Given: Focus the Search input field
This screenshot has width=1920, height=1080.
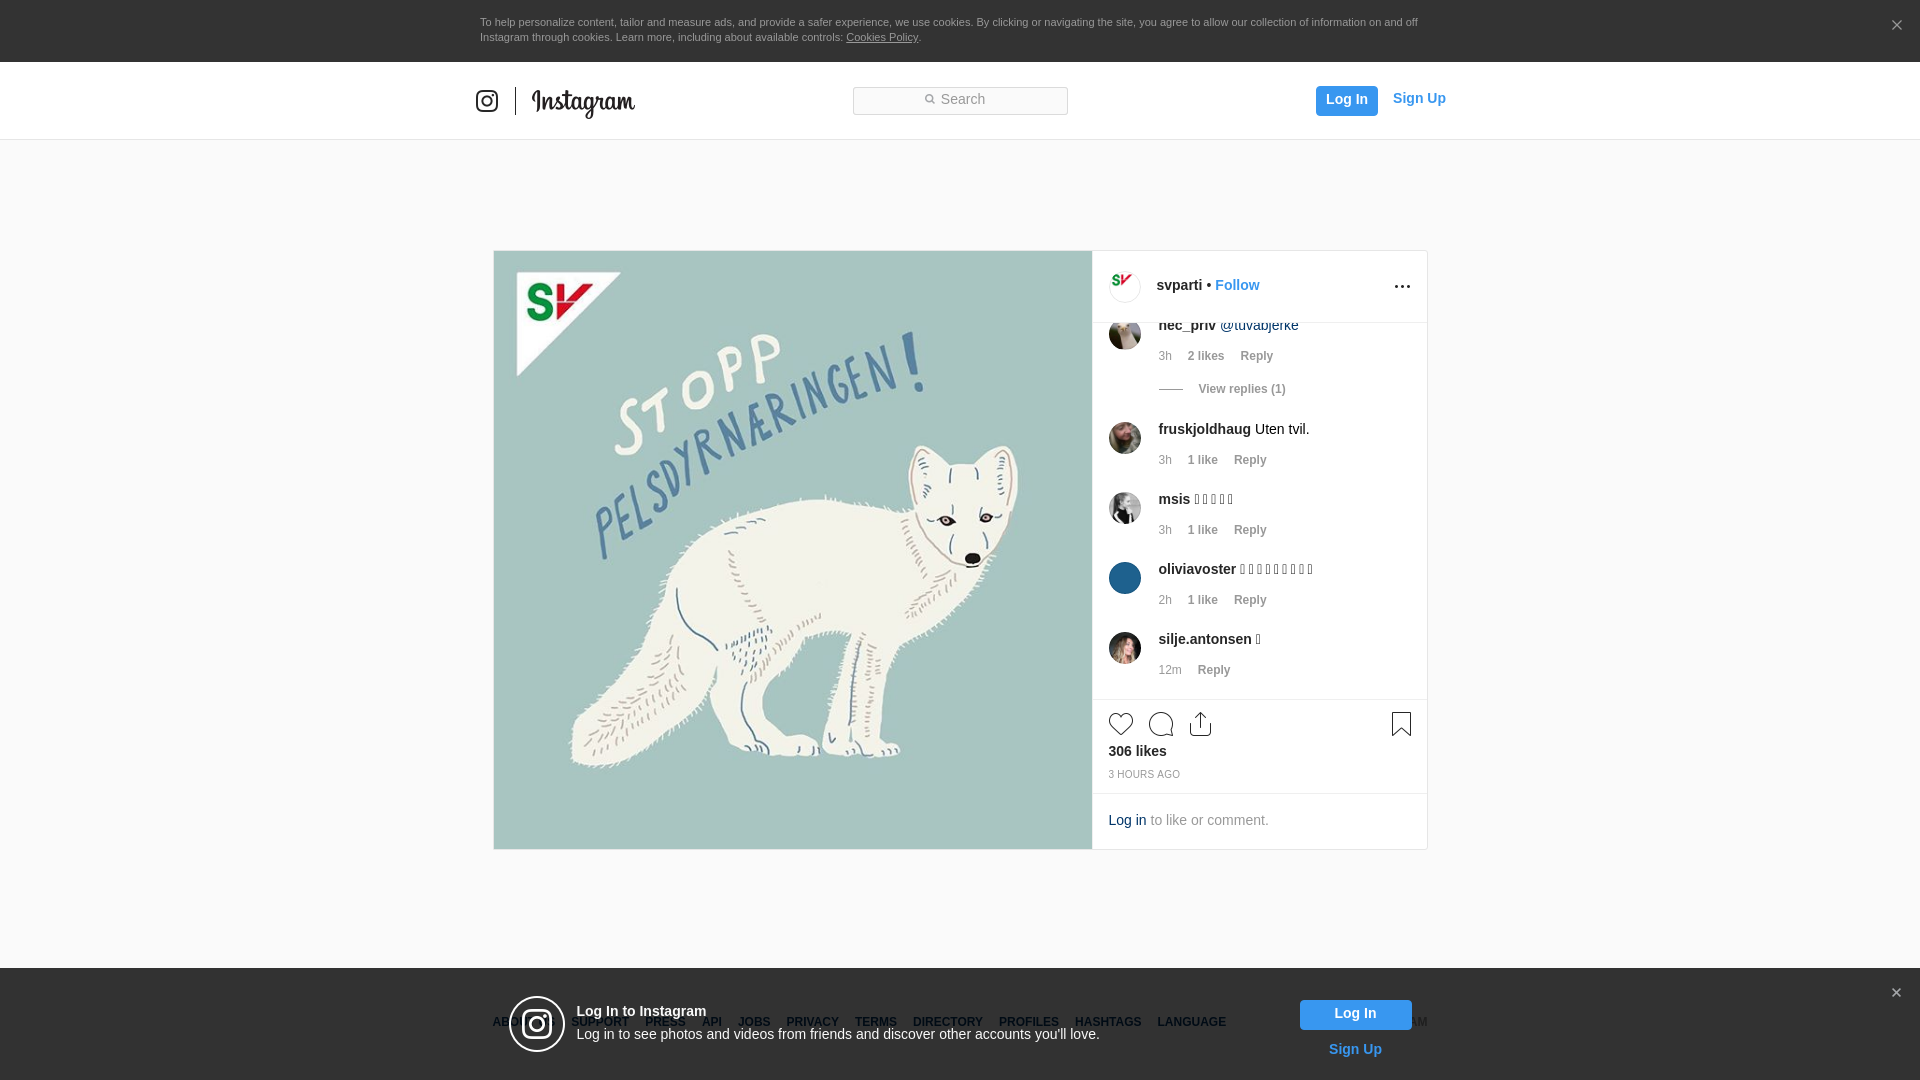Looking at the screenshot, I should pos(960,101).
